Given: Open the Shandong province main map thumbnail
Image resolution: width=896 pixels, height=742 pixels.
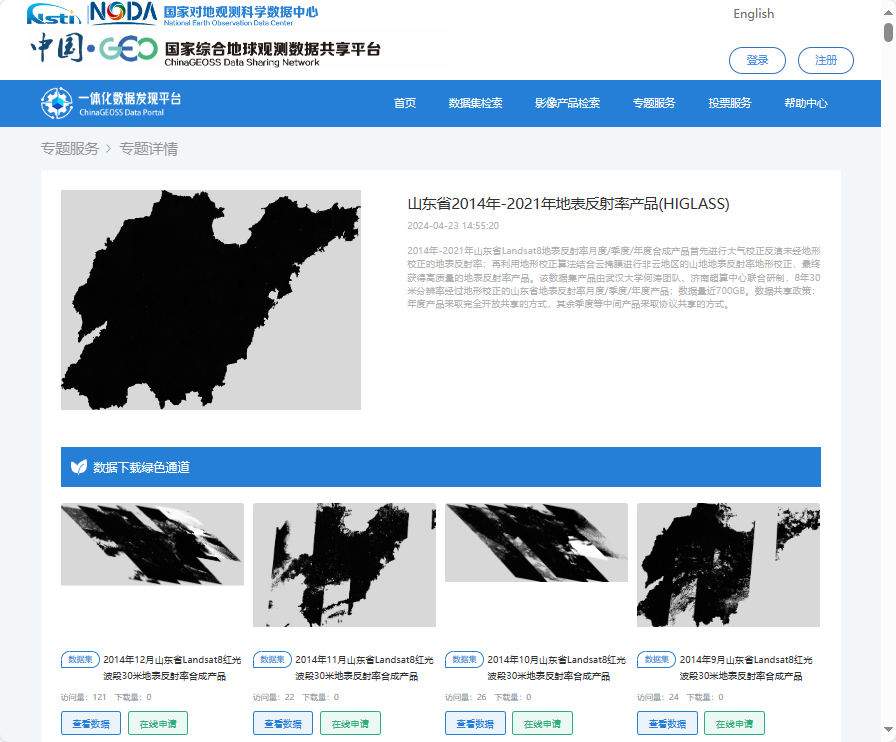Looking at the screenshot, I should click(x=210, y=300).
